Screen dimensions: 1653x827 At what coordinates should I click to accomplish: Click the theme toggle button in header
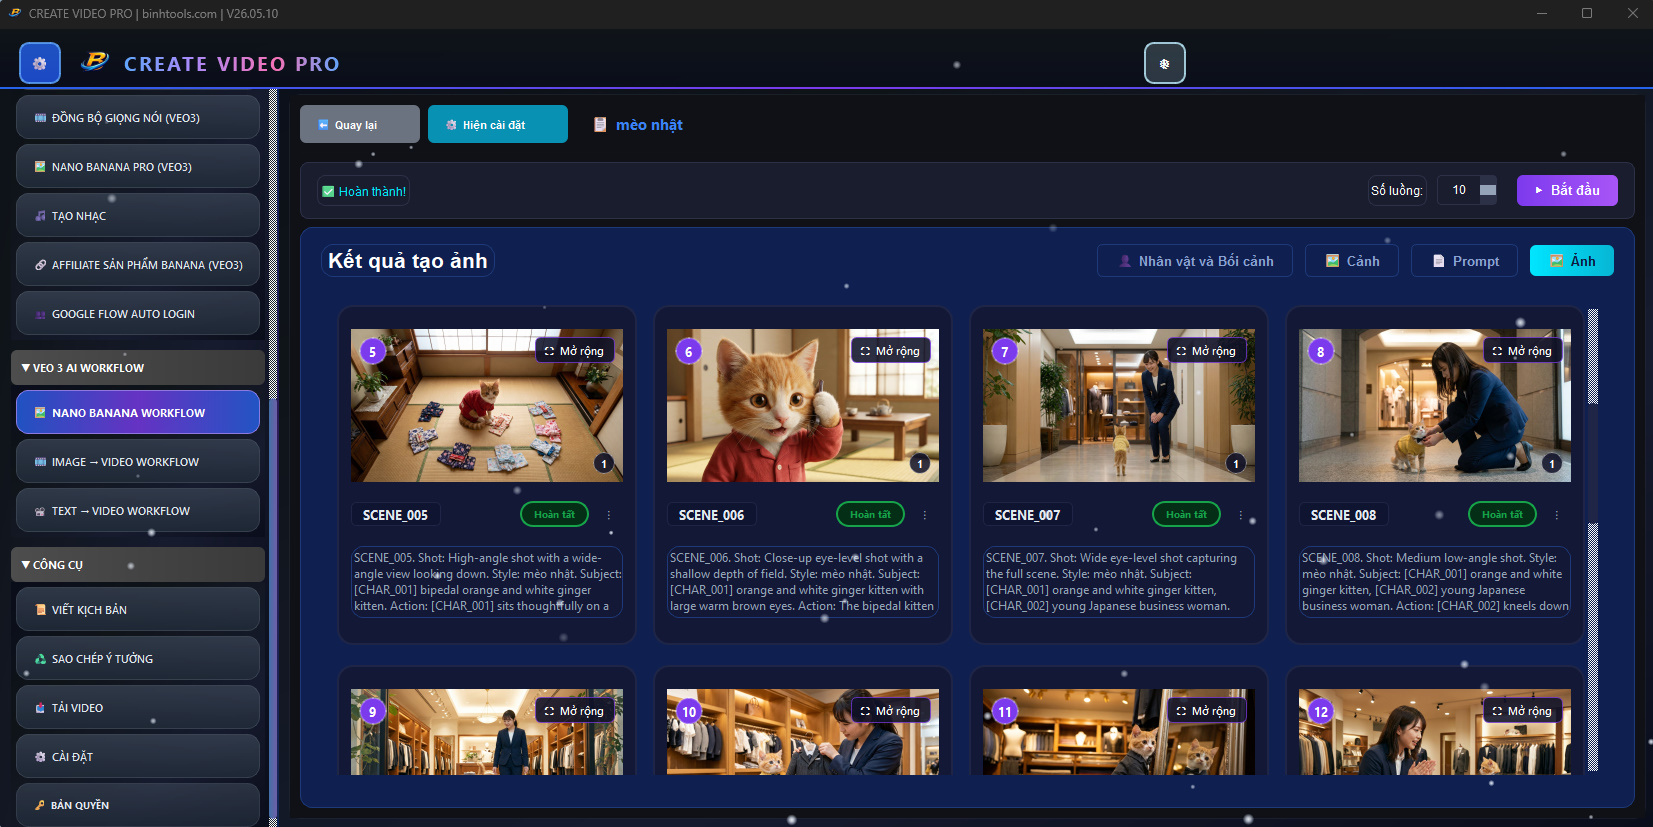click(x=1164, y=63)
